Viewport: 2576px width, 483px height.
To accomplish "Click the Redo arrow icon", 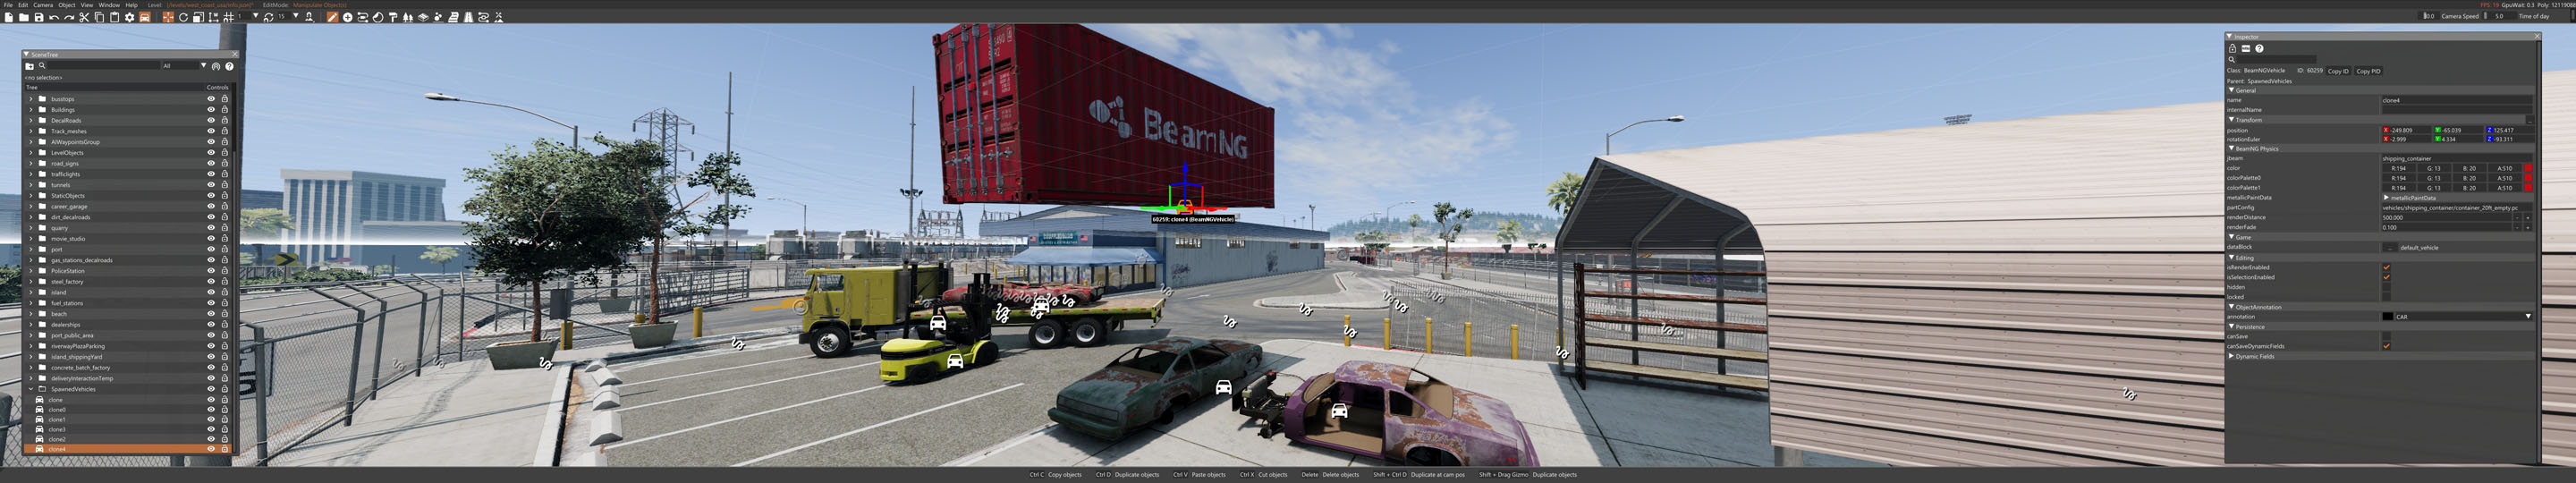I will pyautogui.click(x=69, y=17).
